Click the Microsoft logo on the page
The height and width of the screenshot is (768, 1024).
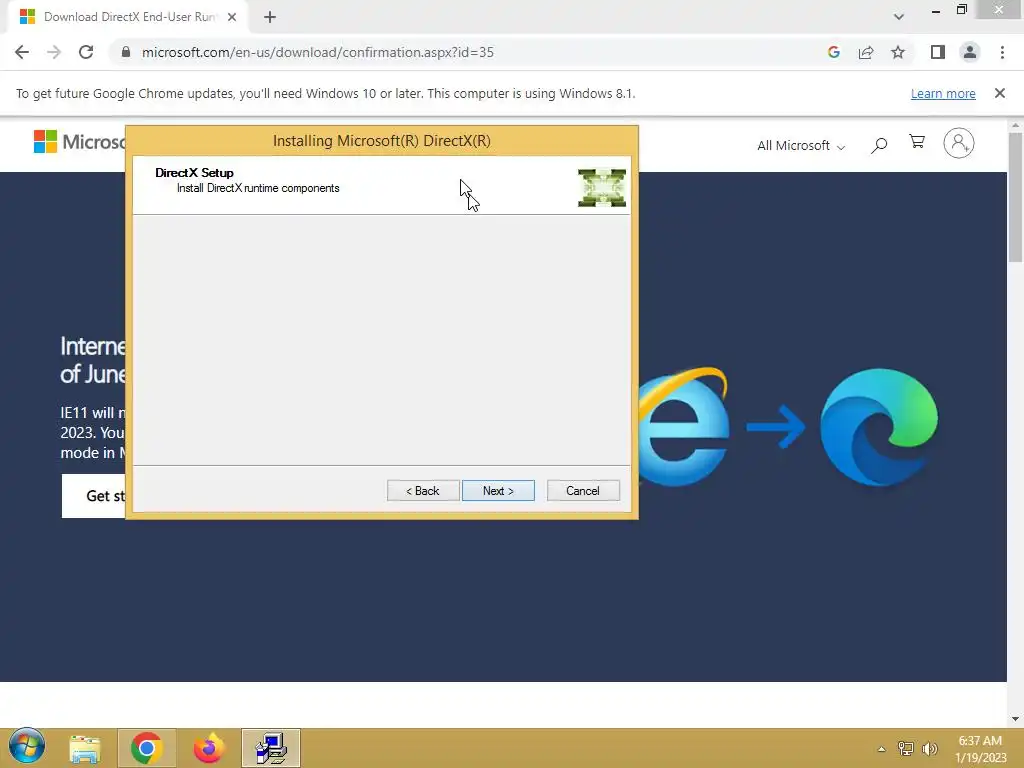[79, 141]
